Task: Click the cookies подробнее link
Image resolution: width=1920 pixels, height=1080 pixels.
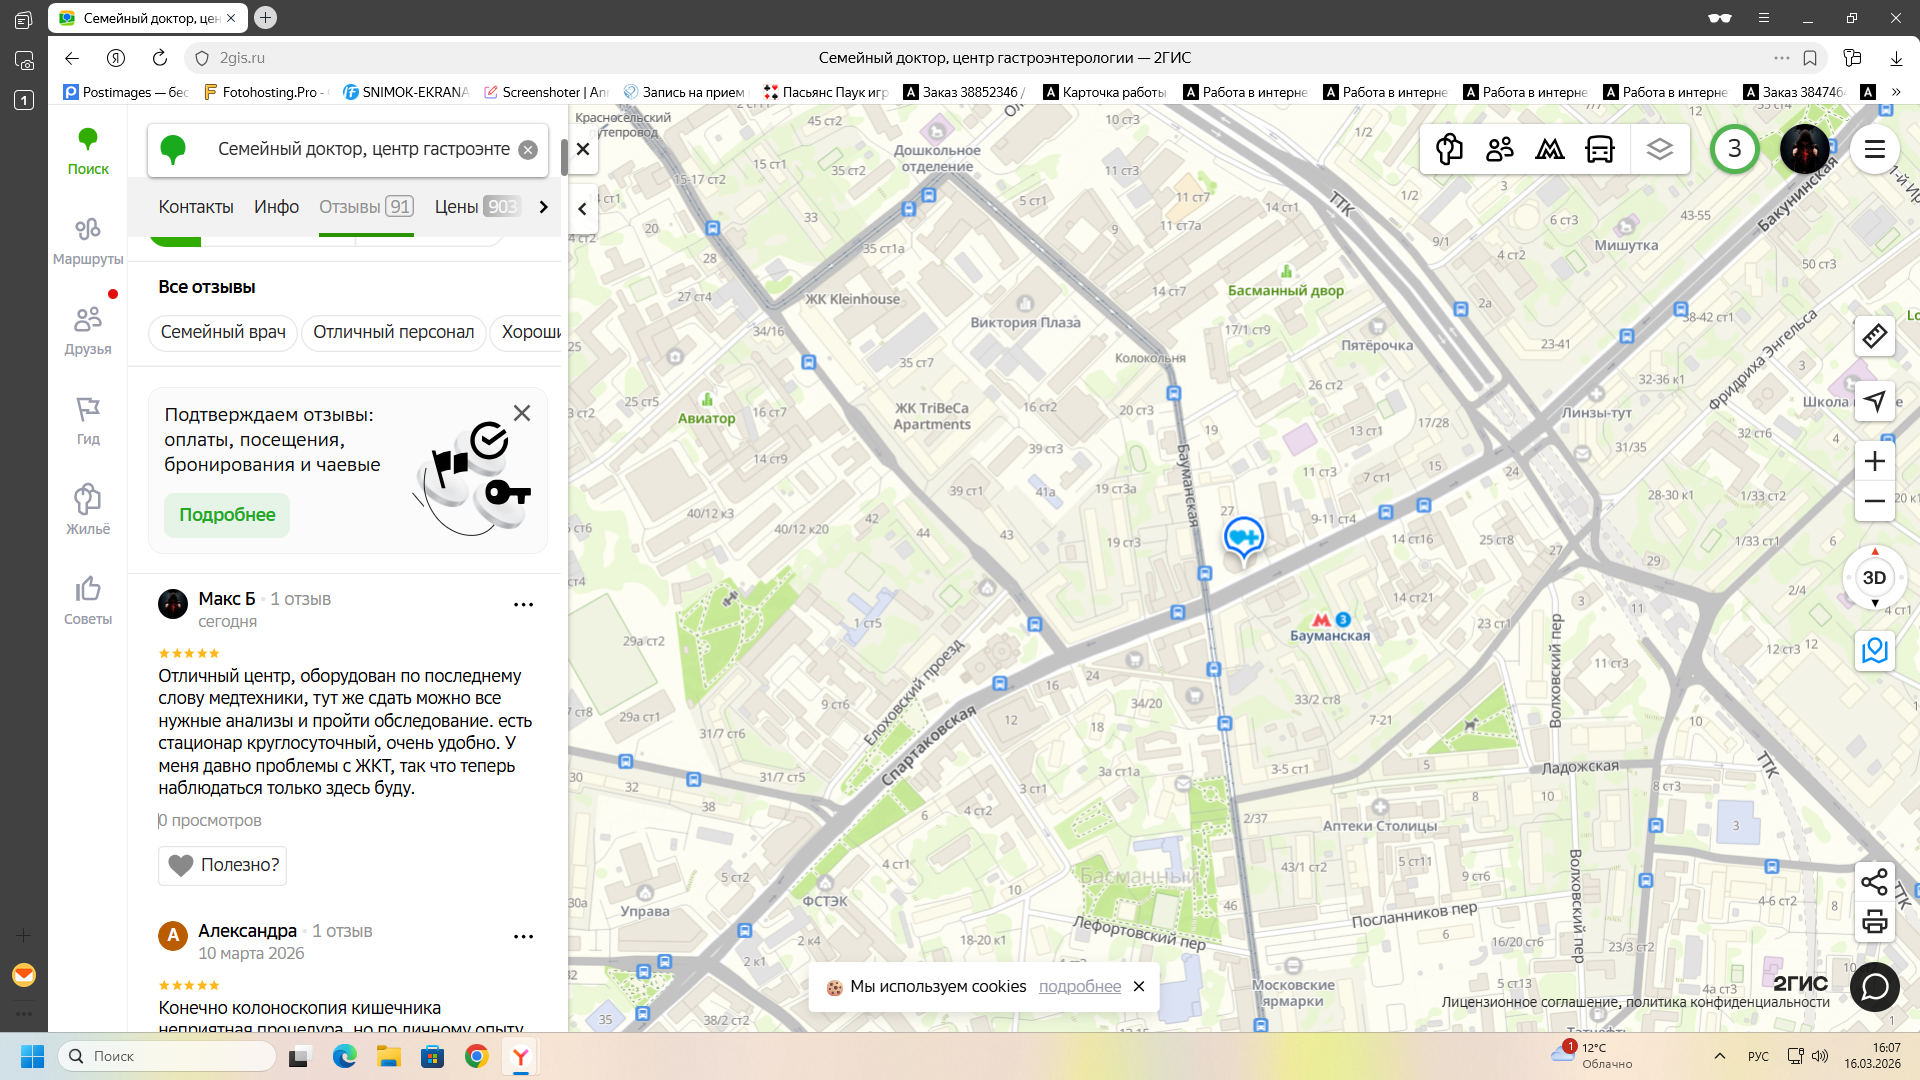Action: point(1079,986)
